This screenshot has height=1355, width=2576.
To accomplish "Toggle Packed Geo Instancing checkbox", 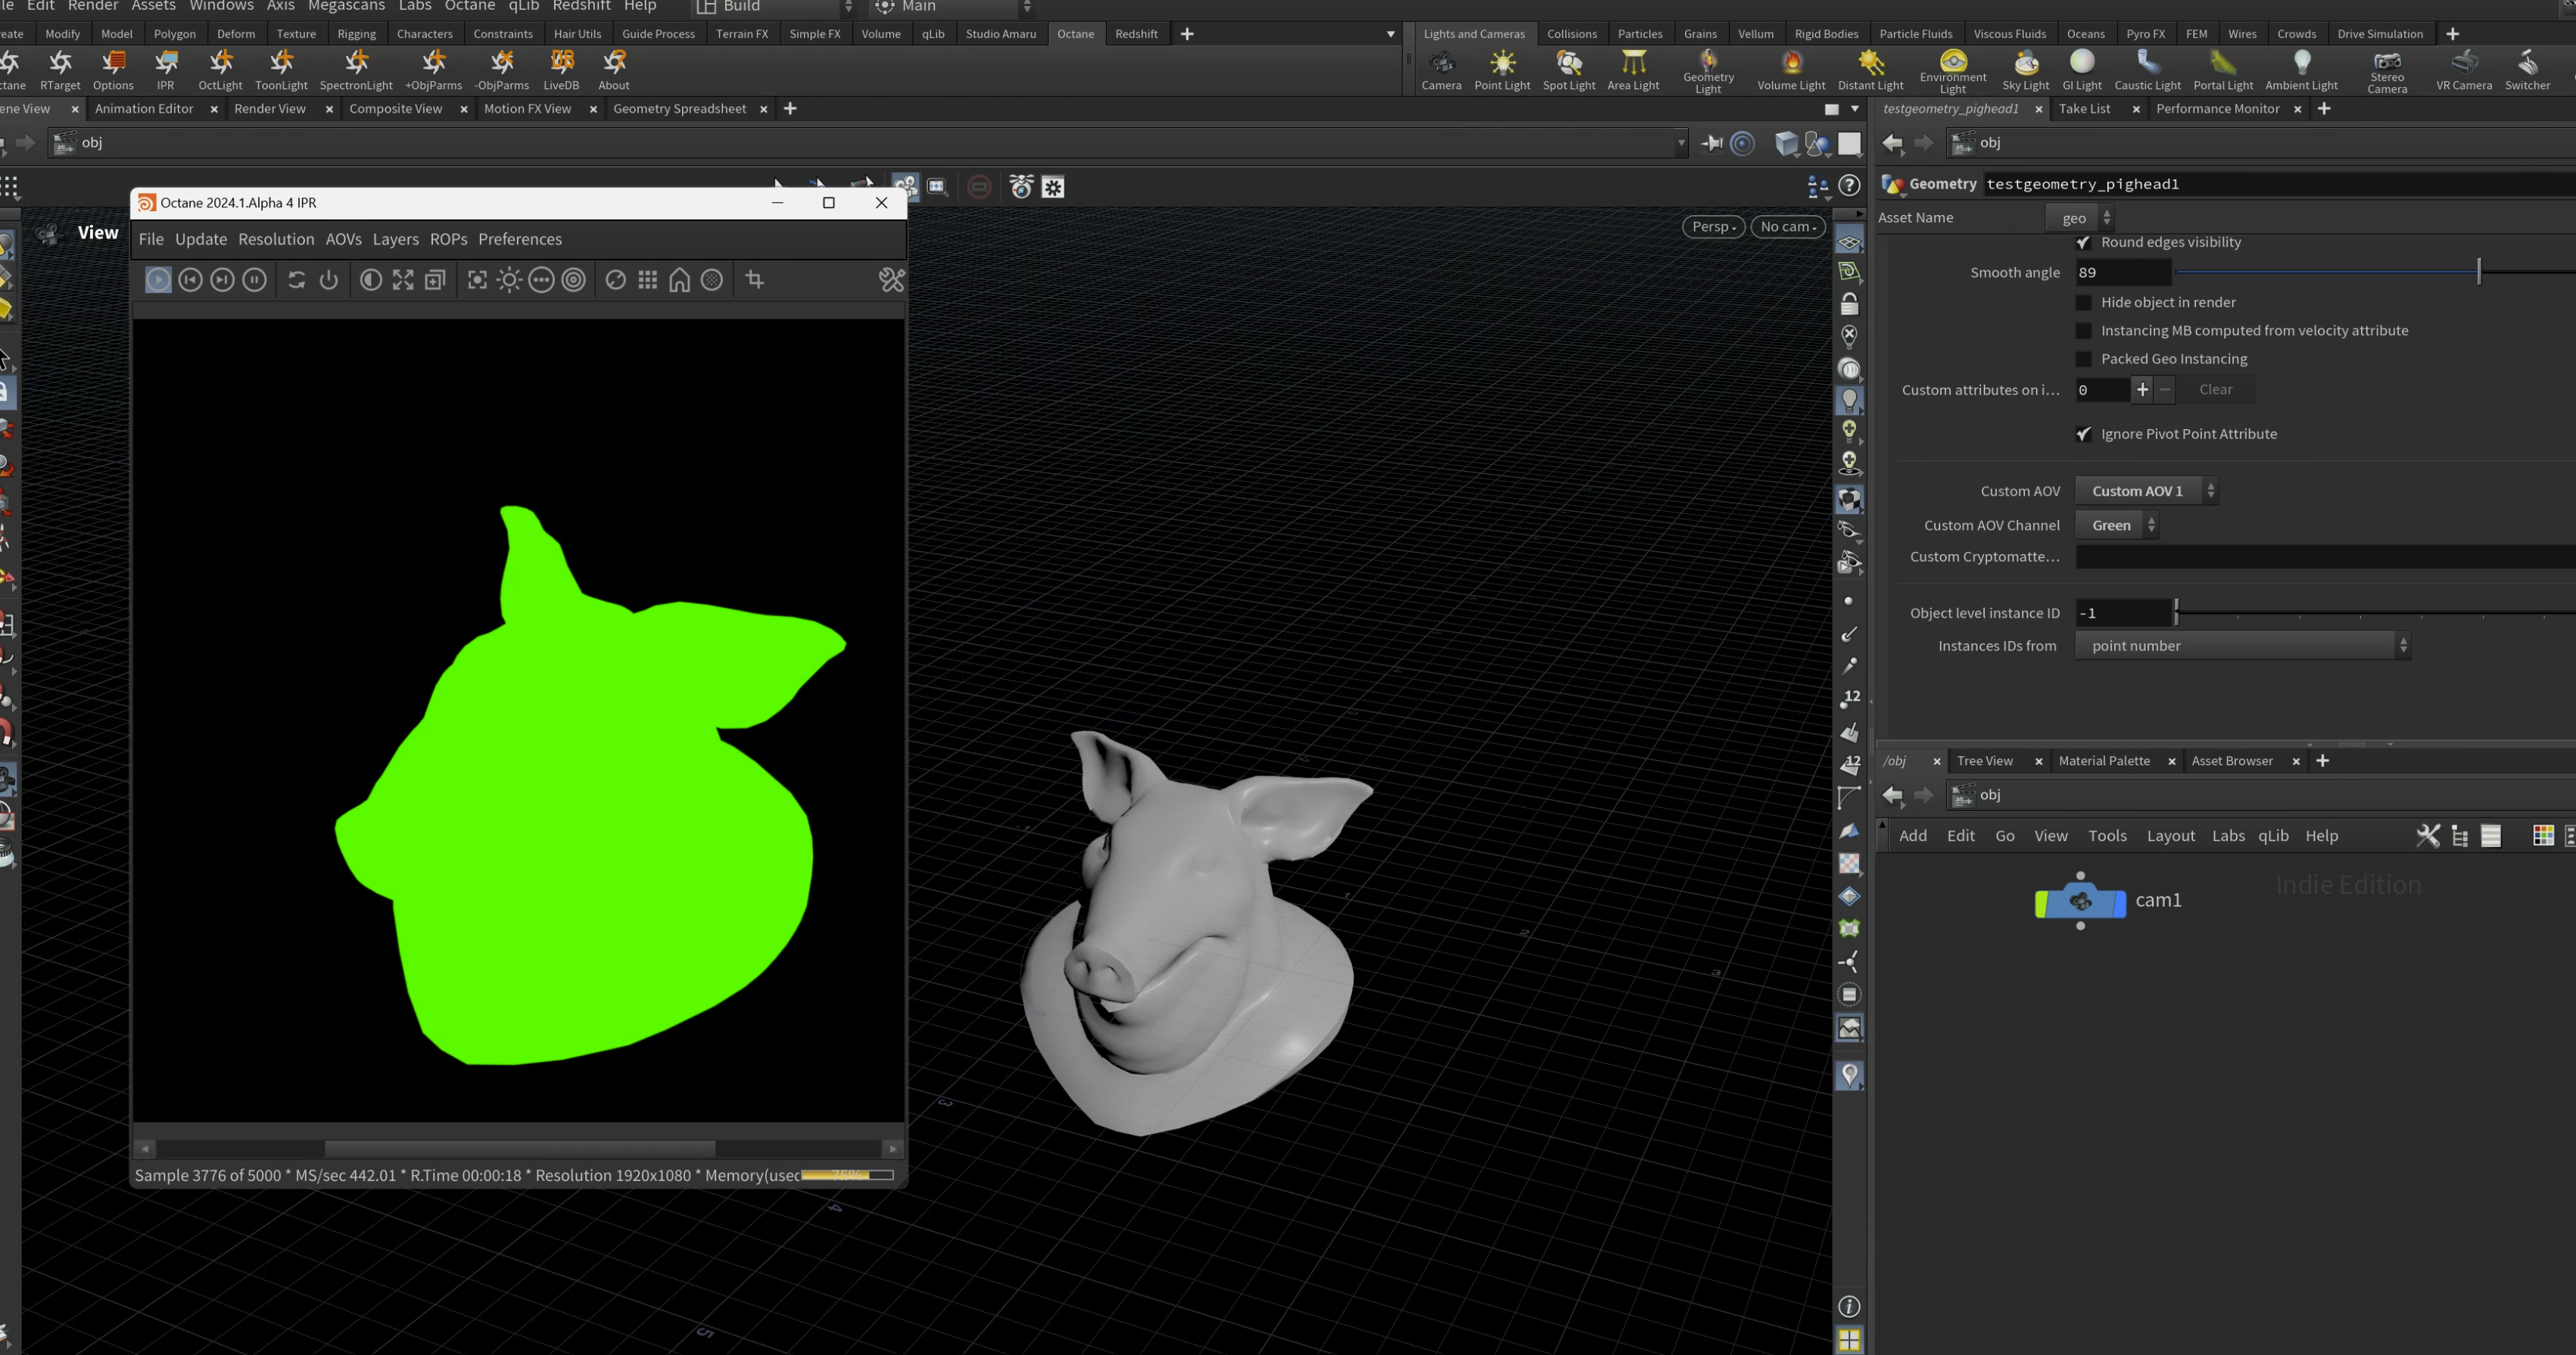I will click(x=2084, y=359).
